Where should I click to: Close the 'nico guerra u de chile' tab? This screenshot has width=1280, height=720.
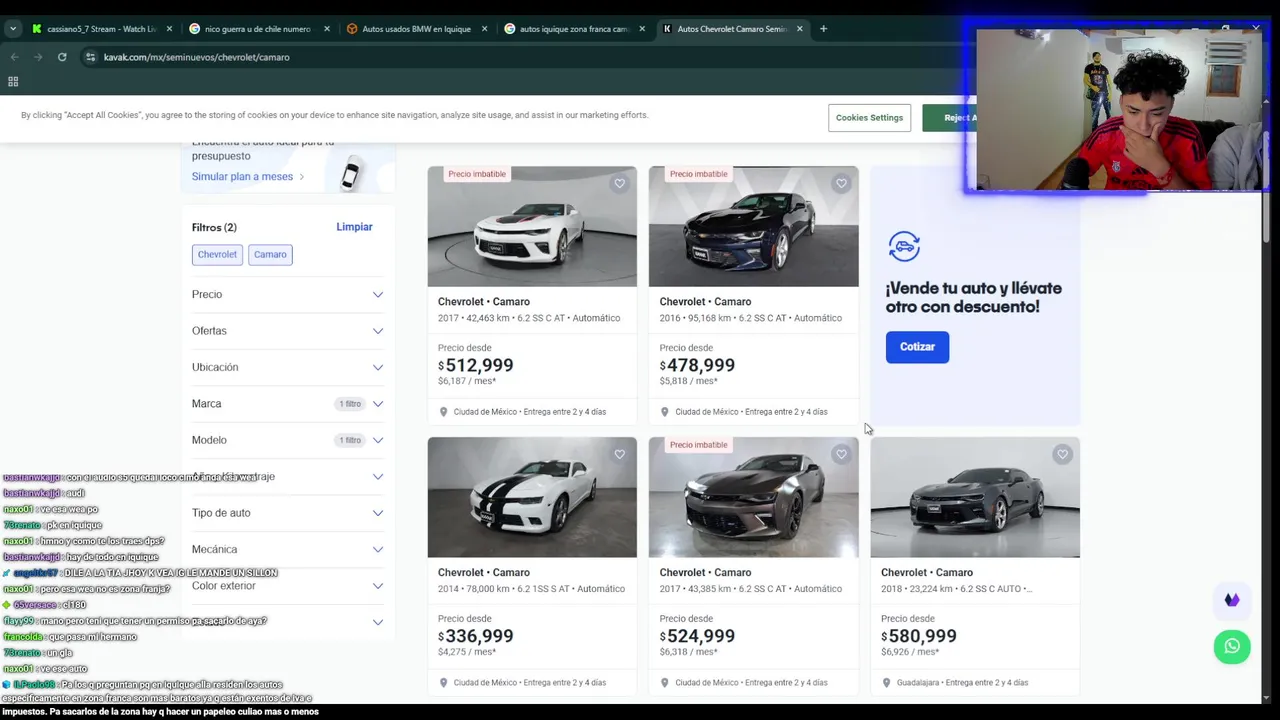(326, 29)
